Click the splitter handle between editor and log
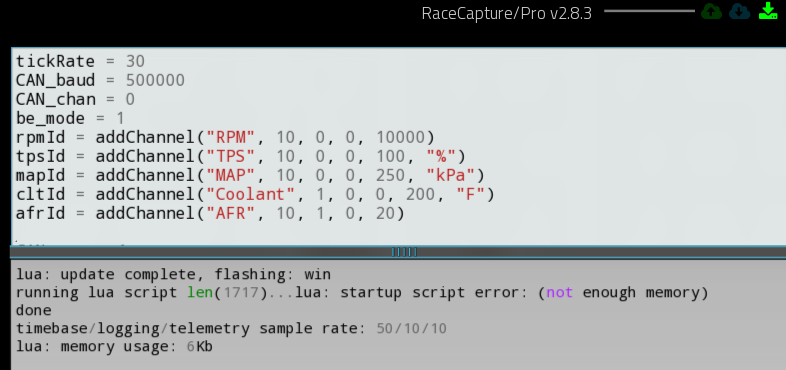Viewport: 786px width, 370px height. click(404, 252)
